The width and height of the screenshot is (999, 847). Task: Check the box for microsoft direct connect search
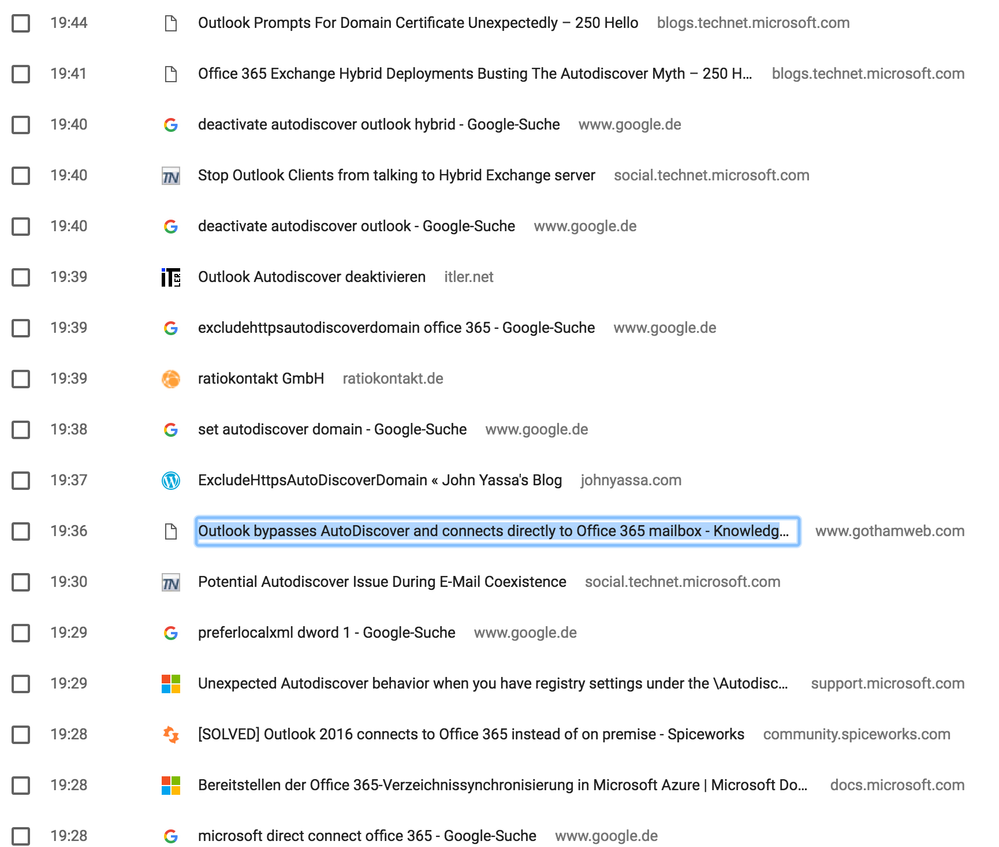tap(21, 836)
